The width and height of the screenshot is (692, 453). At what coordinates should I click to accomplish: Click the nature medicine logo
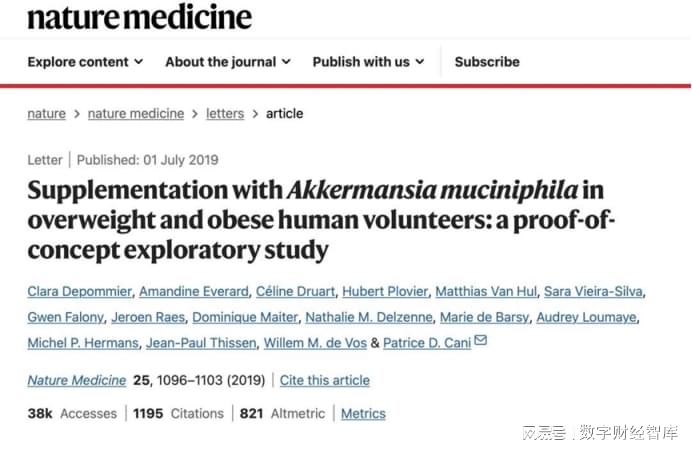tap(139, 18)
